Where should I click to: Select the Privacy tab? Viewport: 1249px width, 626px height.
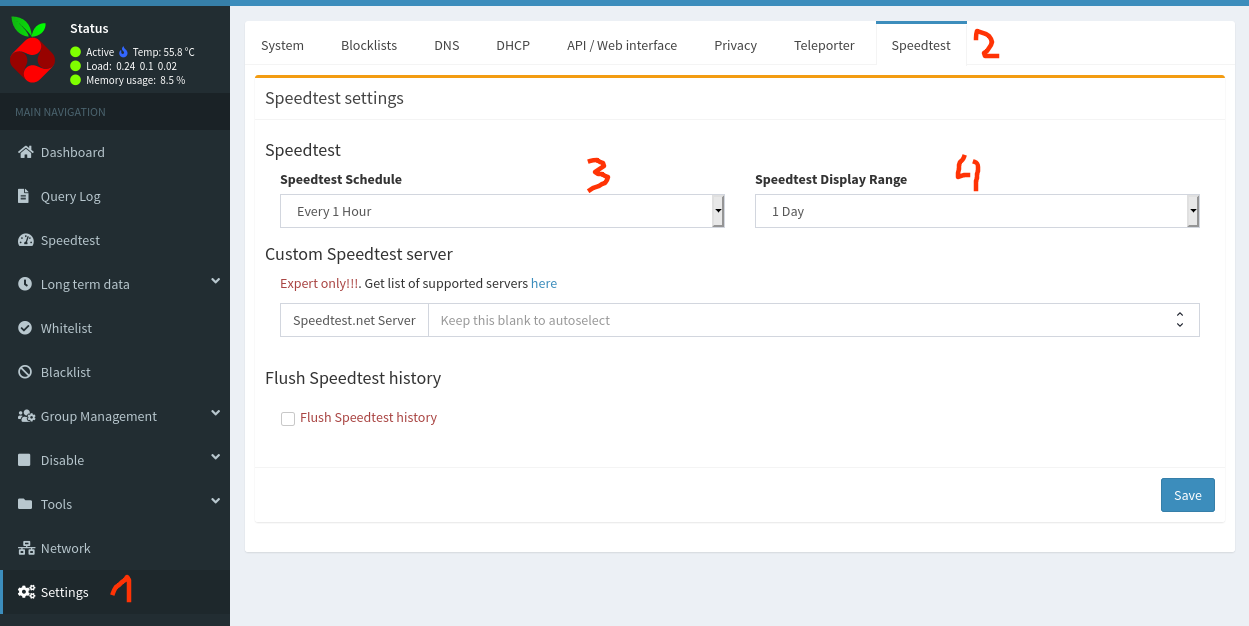point(736,45)
